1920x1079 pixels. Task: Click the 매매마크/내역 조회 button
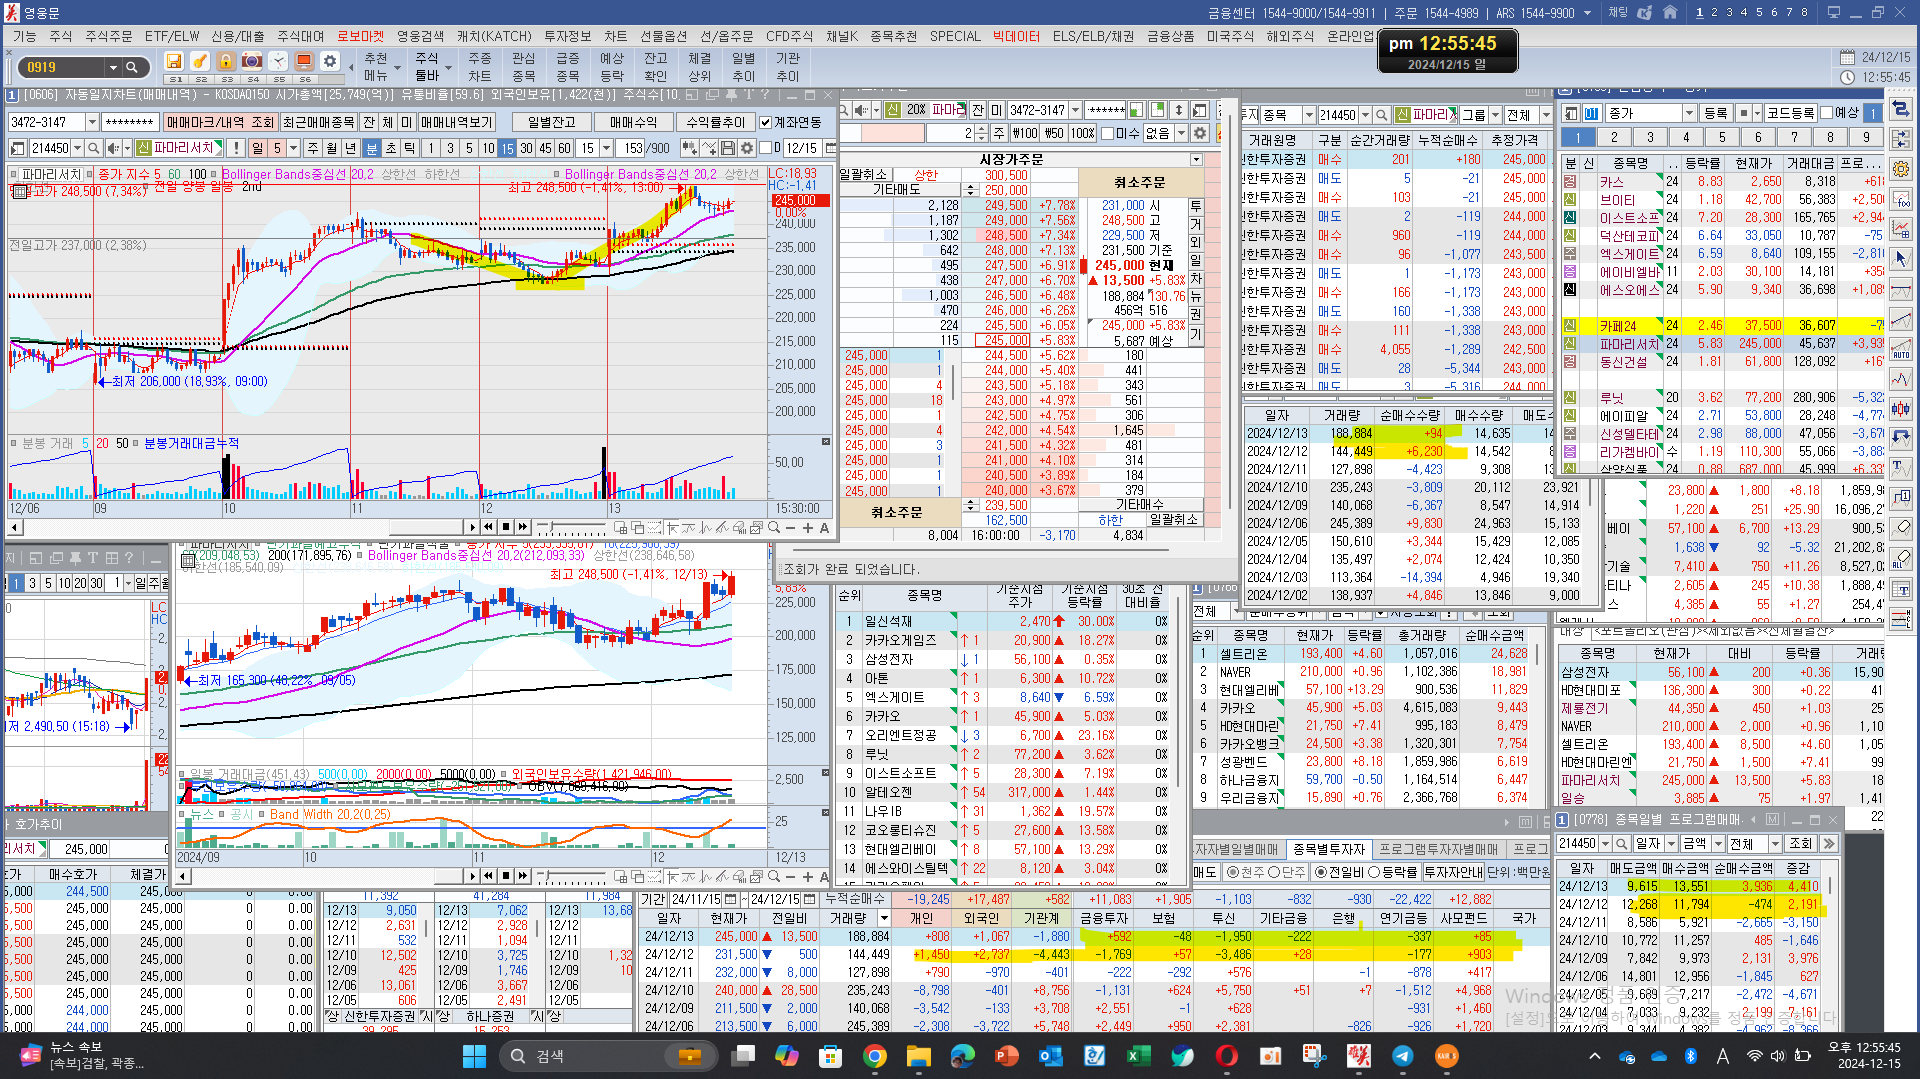coord(220,122)
